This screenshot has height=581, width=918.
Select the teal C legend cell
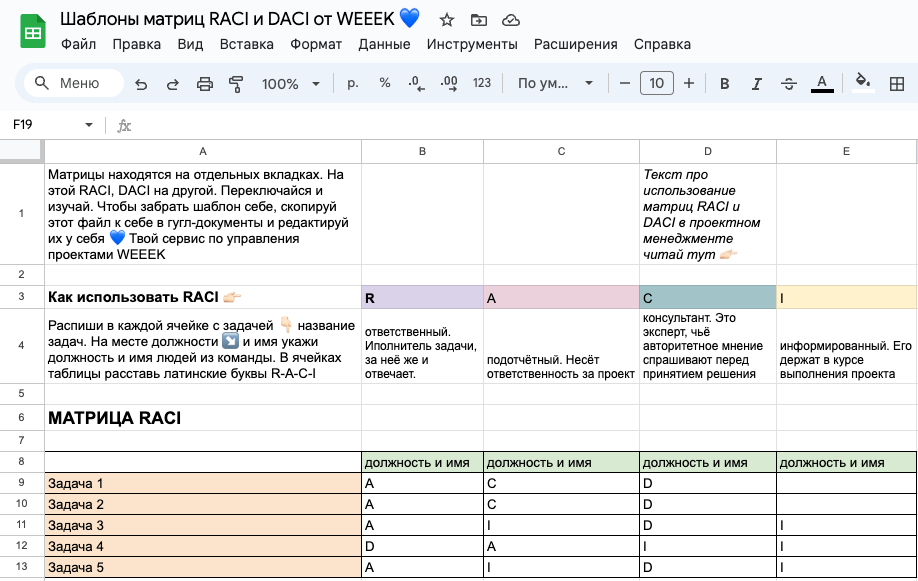[708, 298]
